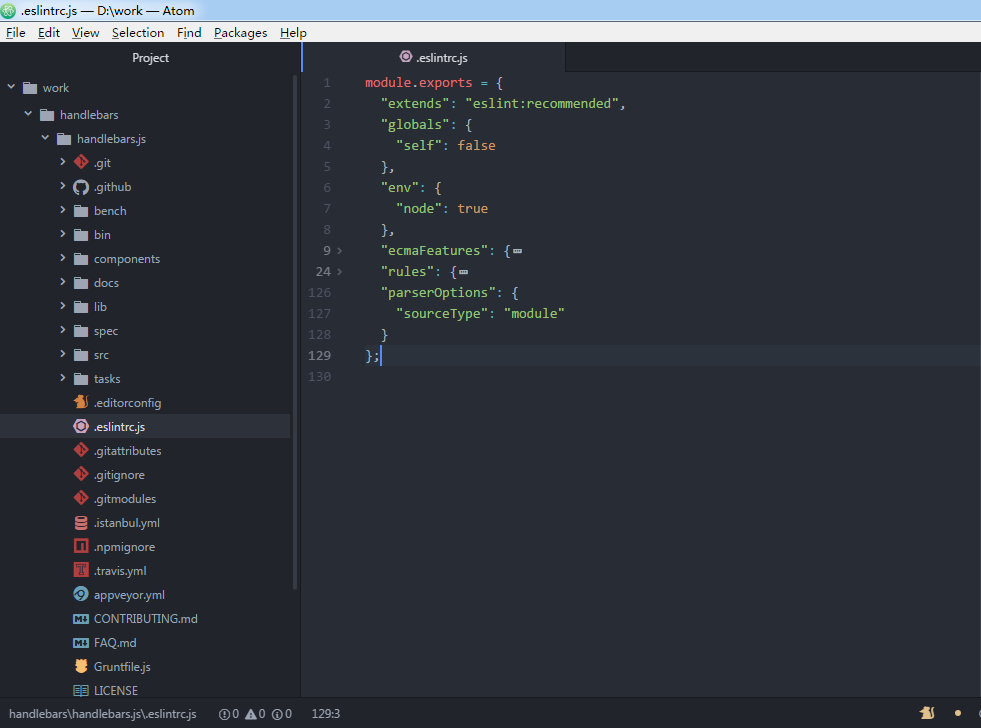This screenshot has width=981, height=728.
Task: Expand the docs folder chevron
Action: (x=63, y=282)
